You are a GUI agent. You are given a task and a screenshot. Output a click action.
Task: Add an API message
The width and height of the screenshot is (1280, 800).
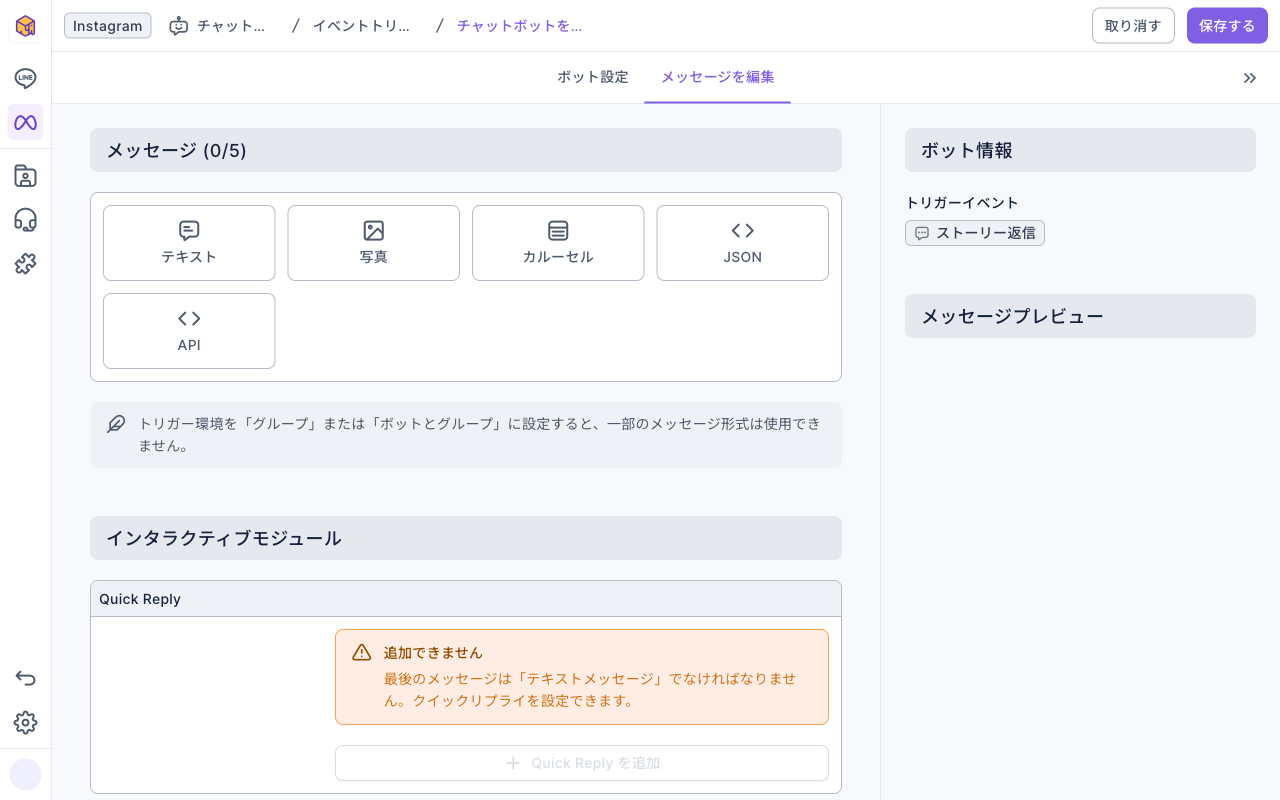click(189, 331)
